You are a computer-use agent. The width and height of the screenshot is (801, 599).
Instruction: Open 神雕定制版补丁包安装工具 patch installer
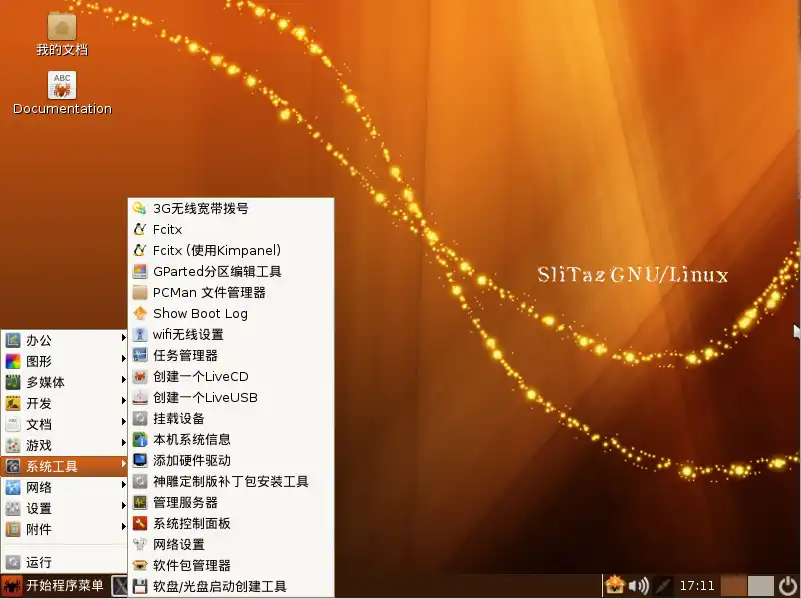pyautogui.click(x=231, y=481)
